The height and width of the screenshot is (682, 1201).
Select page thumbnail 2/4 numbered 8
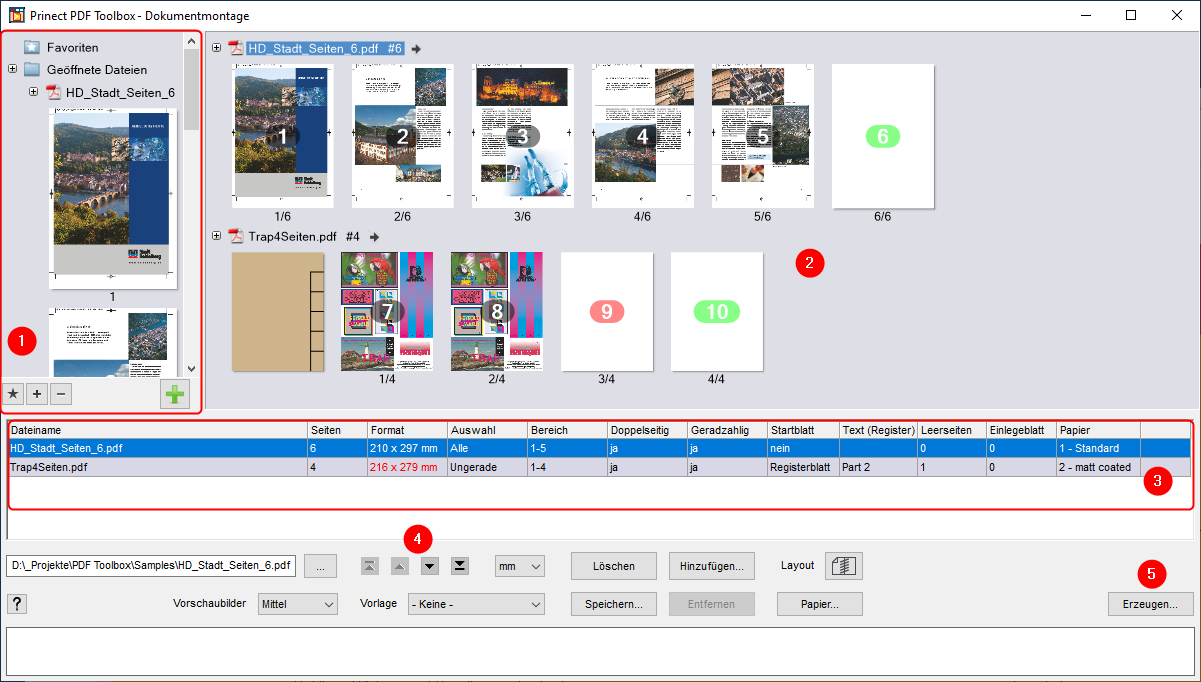click(497, 311)
